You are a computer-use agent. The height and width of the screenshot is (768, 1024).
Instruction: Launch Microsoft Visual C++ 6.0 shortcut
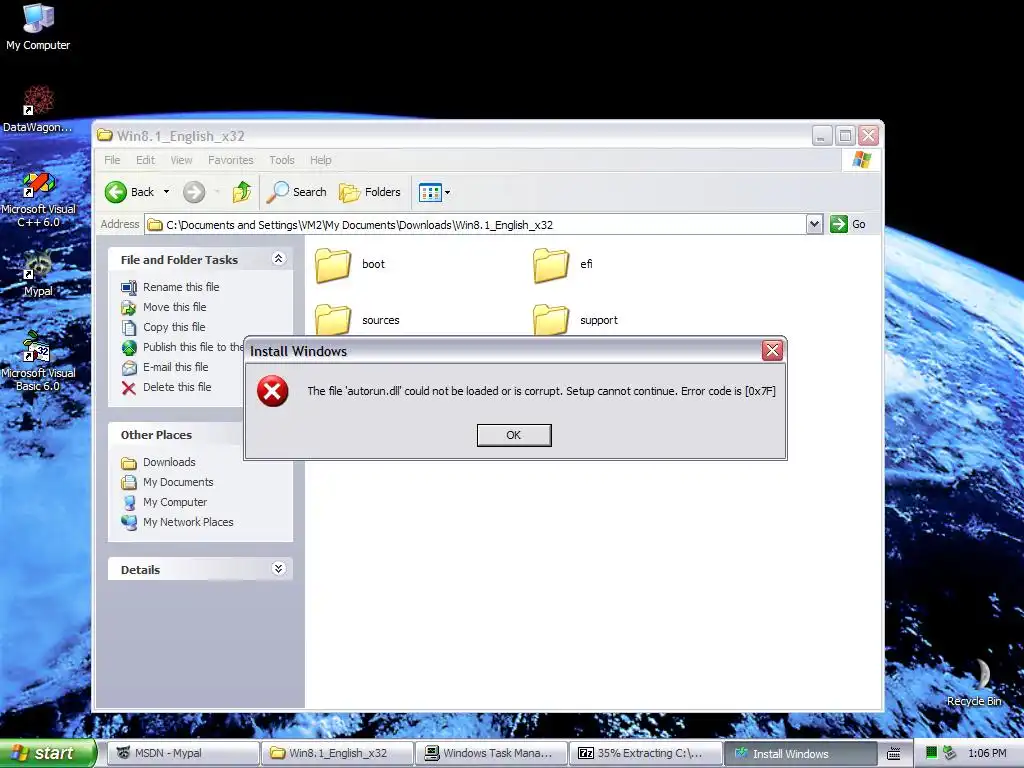[38, 199]
